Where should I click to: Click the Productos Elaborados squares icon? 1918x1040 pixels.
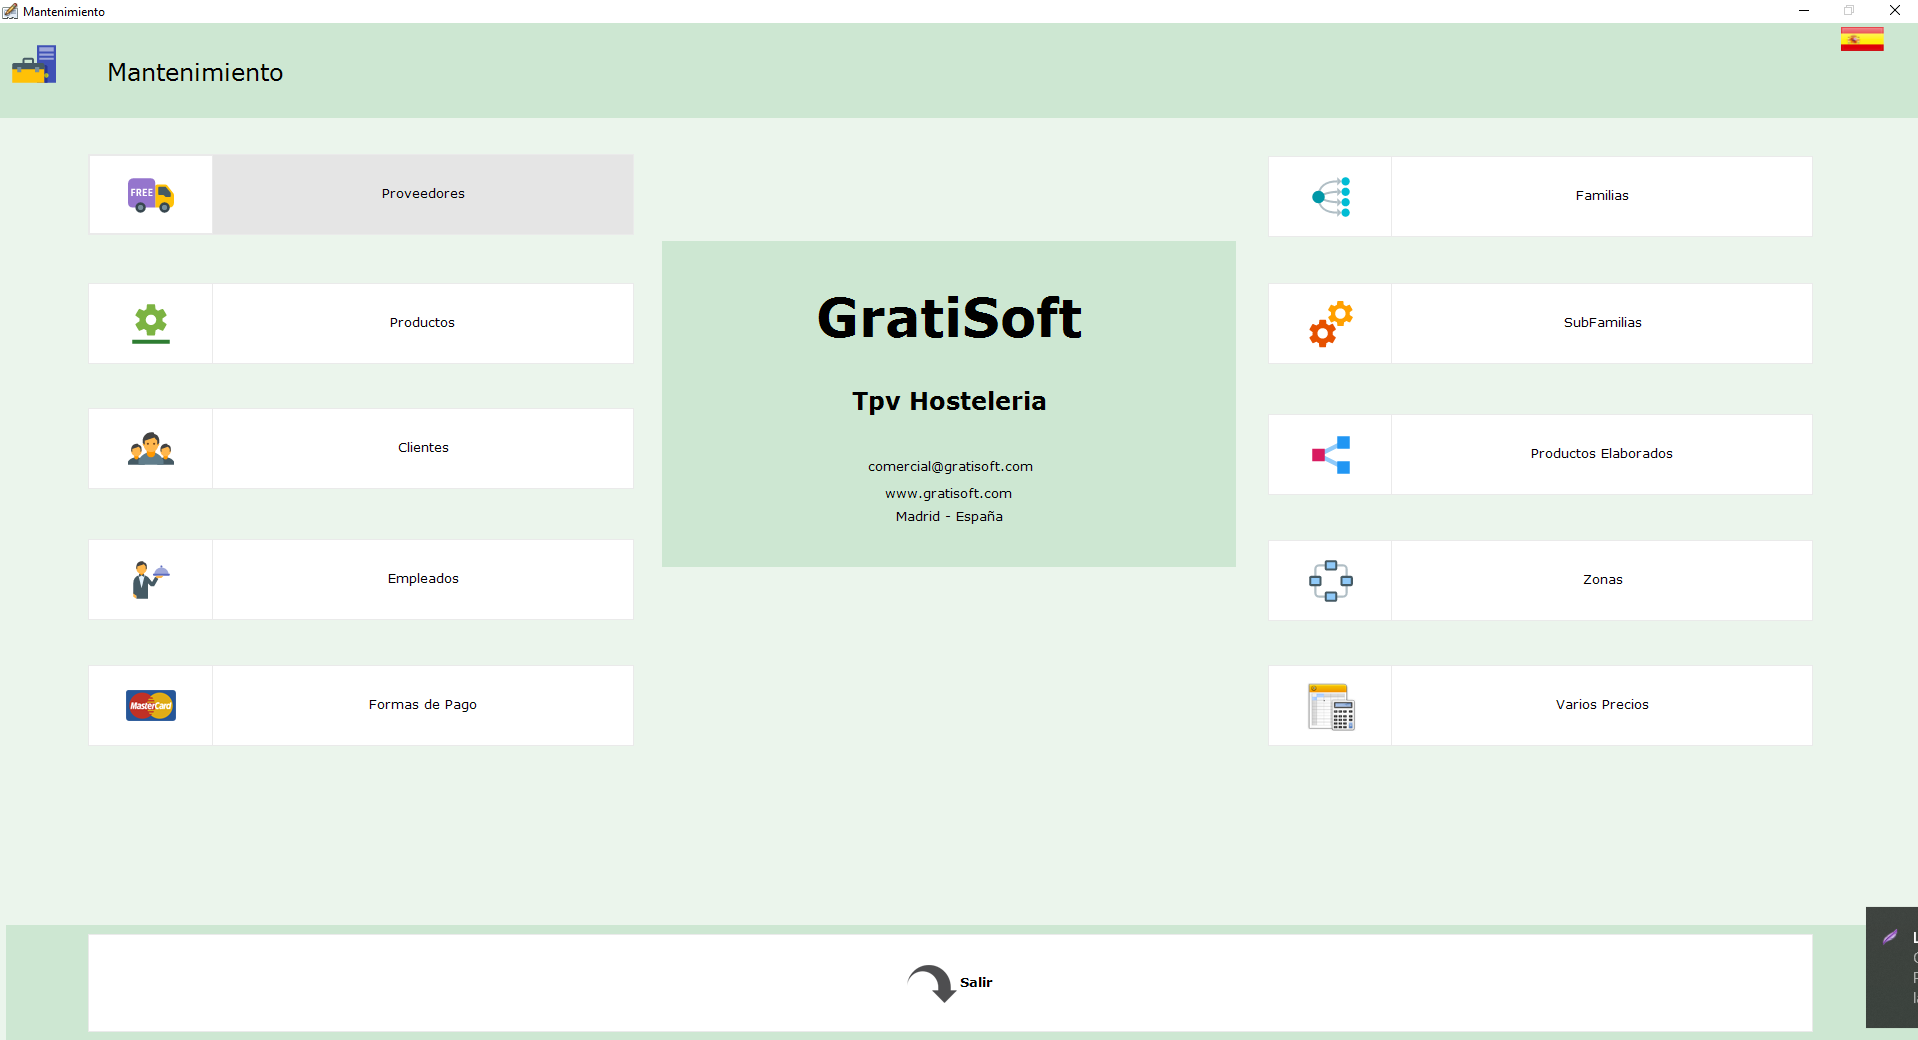tap(1331, 455)
